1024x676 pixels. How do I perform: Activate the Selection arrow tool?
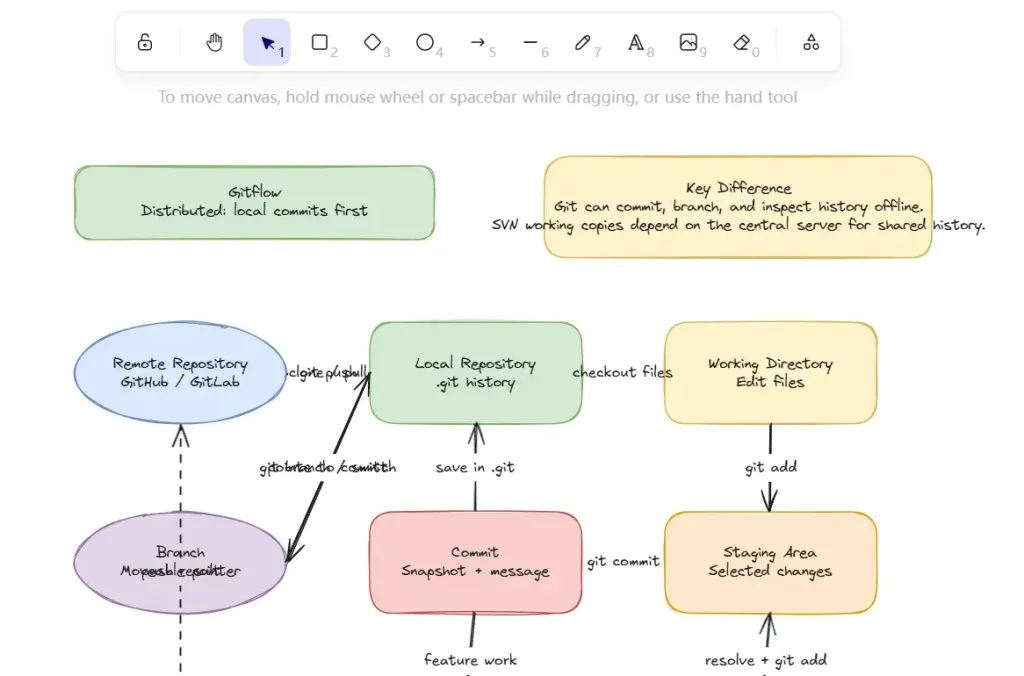[x=267, y=43]
